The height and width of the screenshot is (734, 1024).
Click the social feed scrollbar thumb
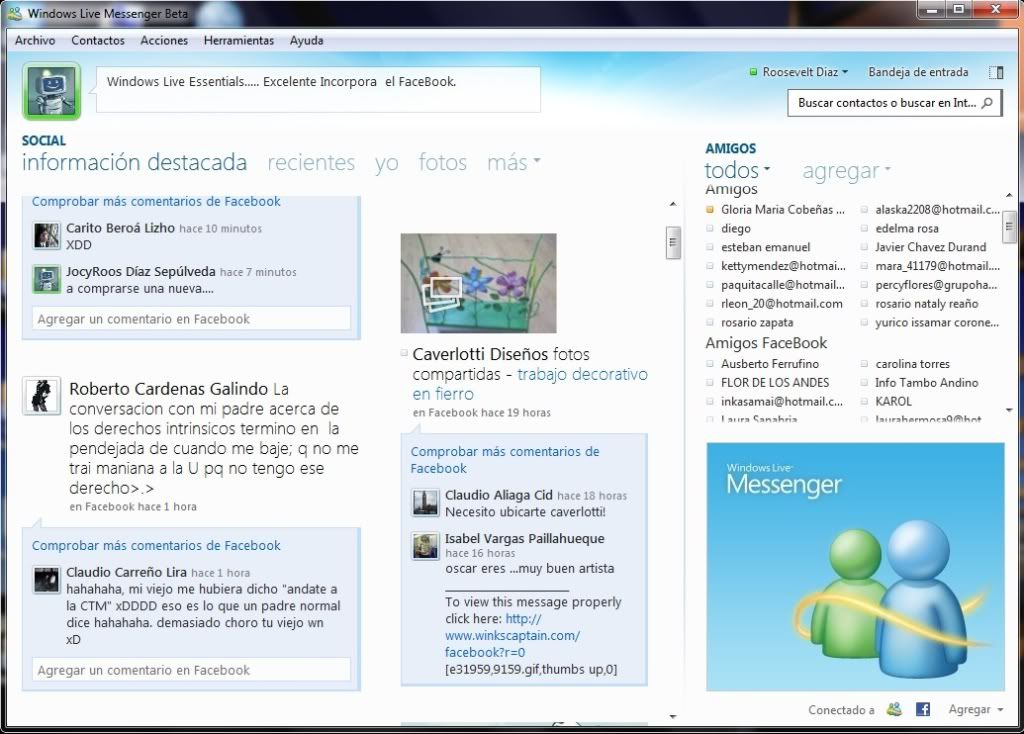[673, 242]
